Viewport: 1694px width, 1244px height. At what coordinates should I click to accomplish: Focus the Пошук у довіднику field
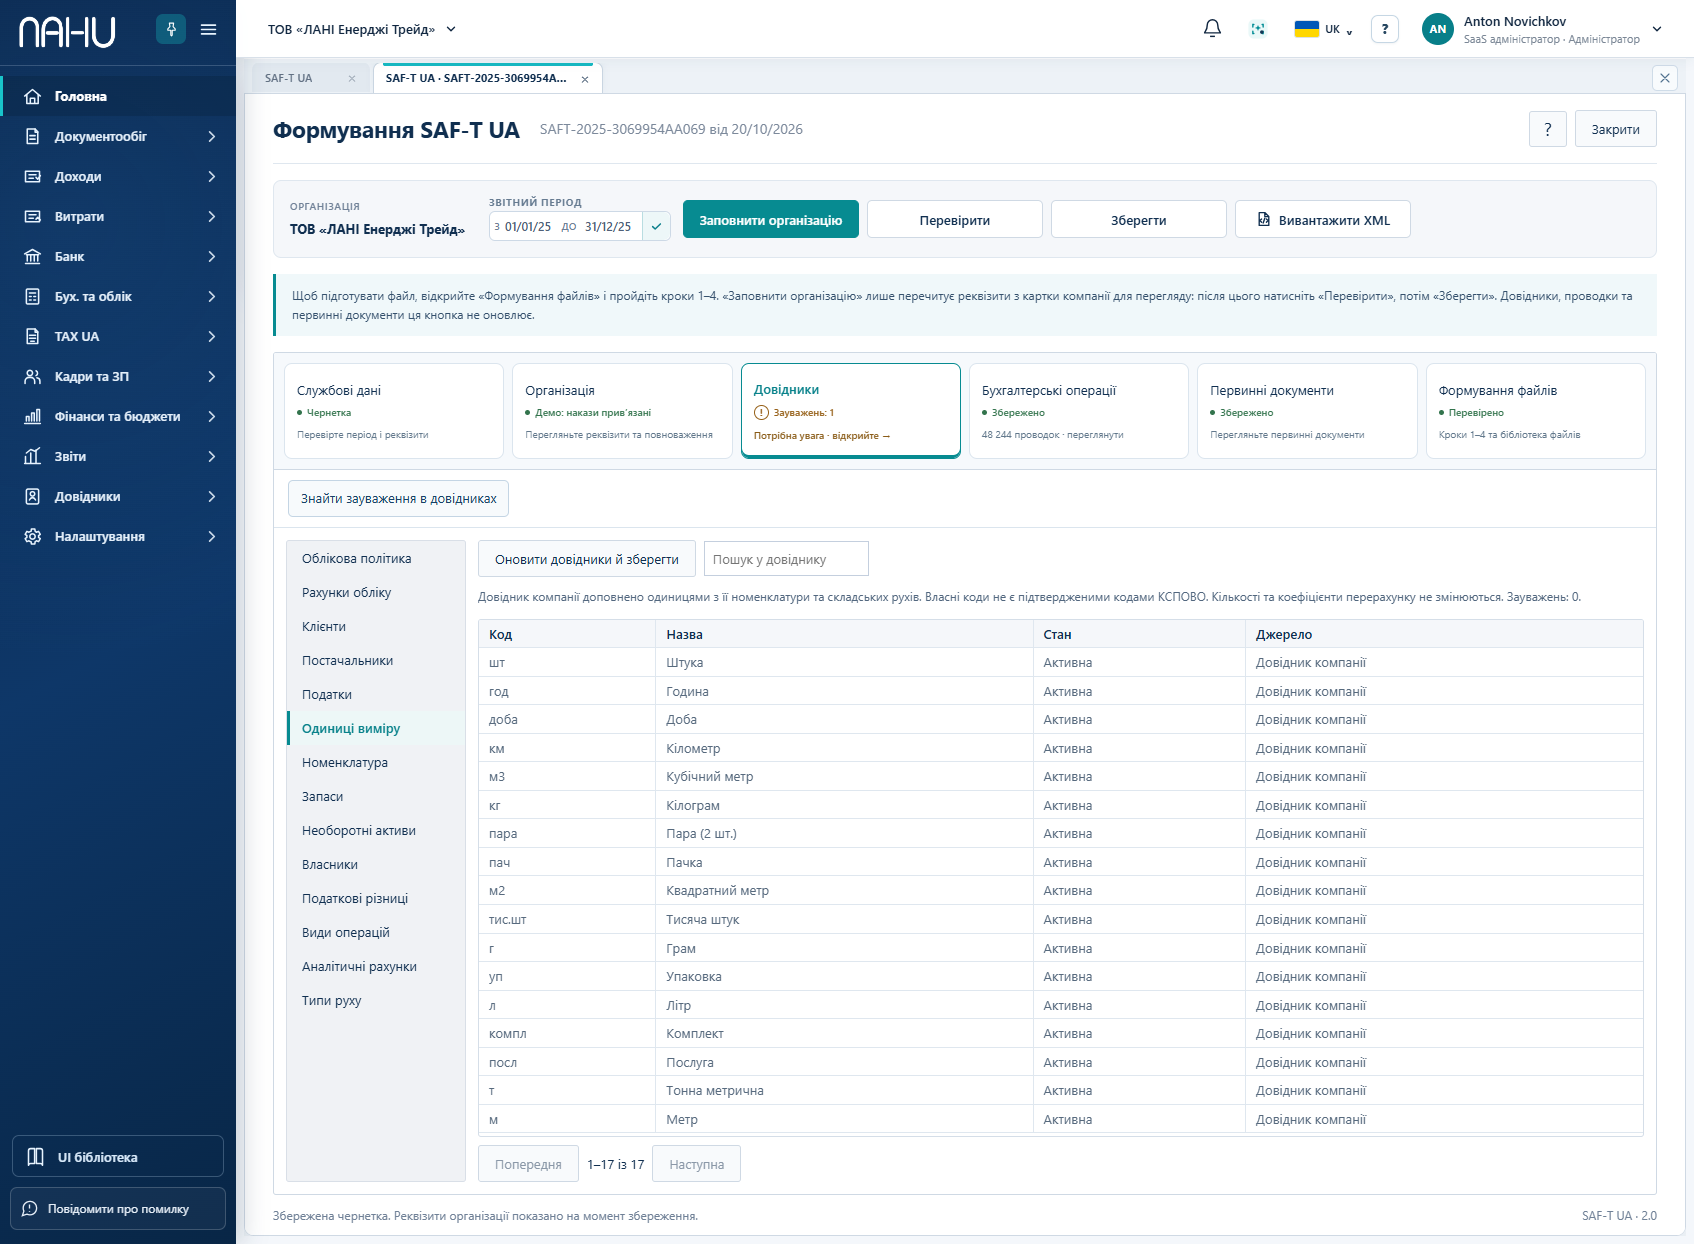click(786, 559)
